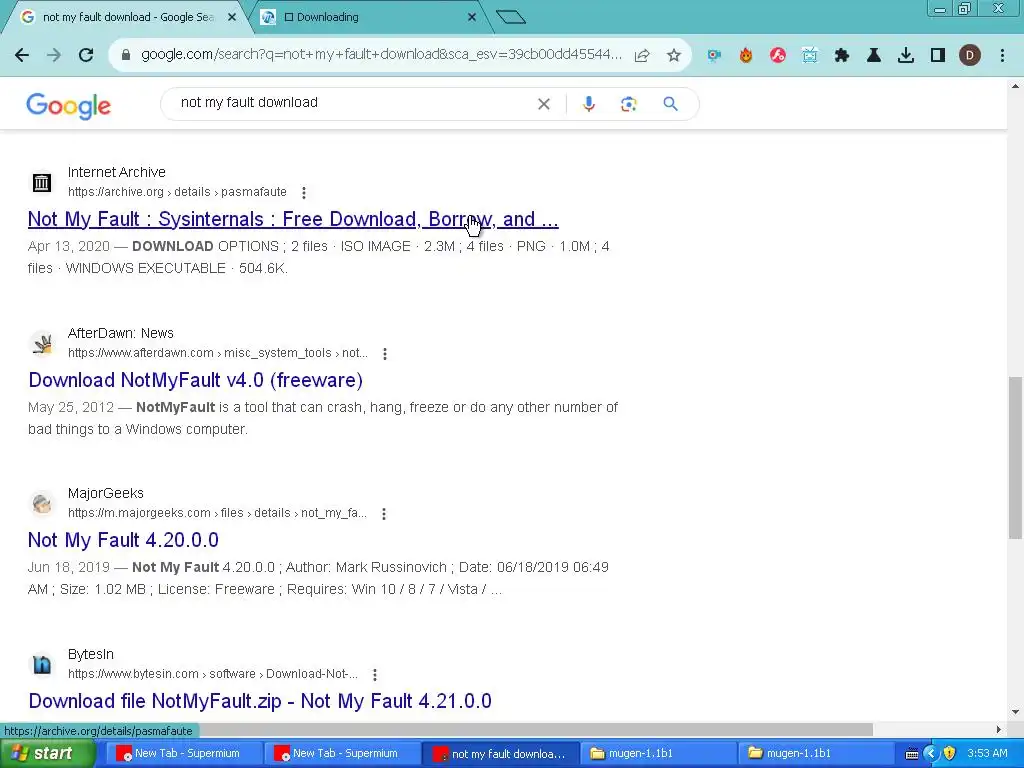This screenshot has width=1024, height=768.
Task: Focus the Google search input field
Action: [x=353, y=103]
